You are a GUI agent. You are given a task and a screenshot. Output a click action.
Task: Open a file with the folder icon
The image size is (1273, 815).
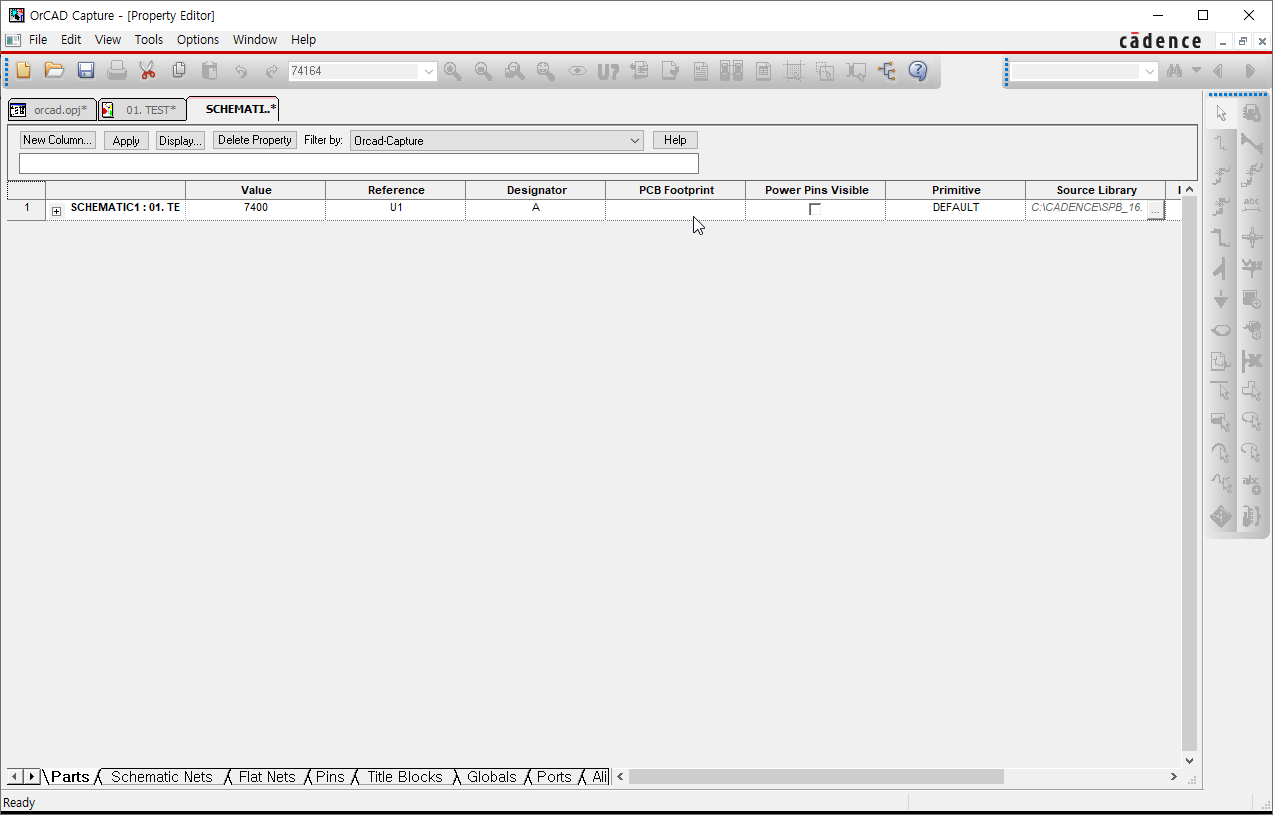pyautogui.click(x=54, y=71)
